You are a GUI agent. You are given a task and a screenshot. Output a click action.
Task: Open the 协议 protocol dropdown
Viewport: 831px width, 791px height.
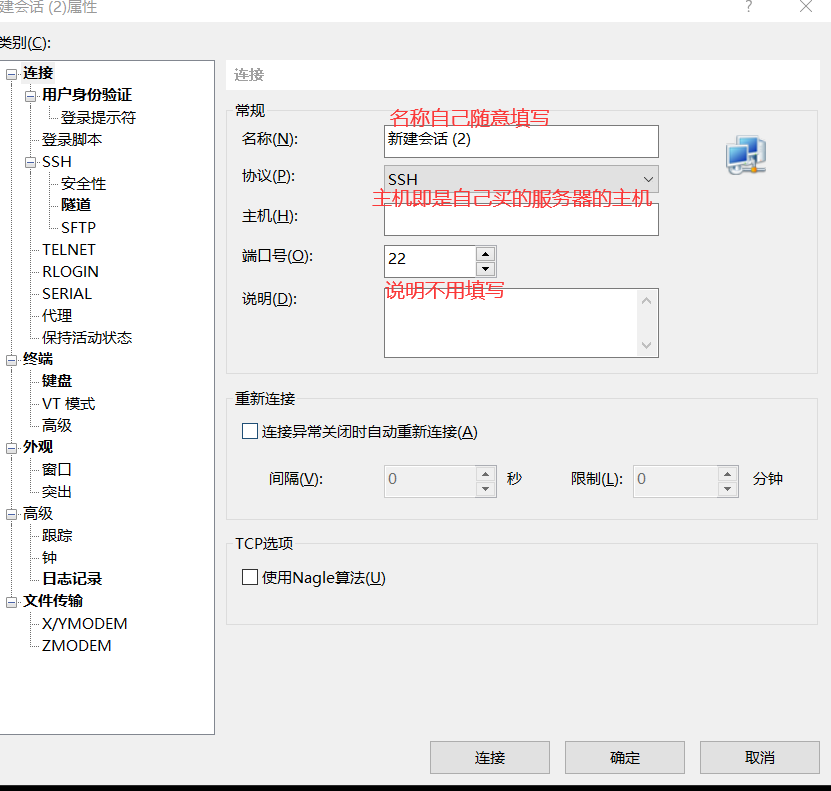click(646, 181)
